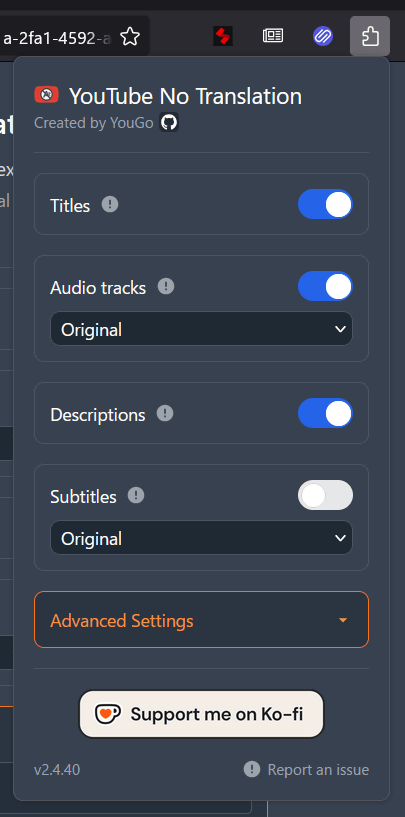Click the info icon beside Audio tracks
The width and height of the screenshot is (405, 817).
pos(166,286)
